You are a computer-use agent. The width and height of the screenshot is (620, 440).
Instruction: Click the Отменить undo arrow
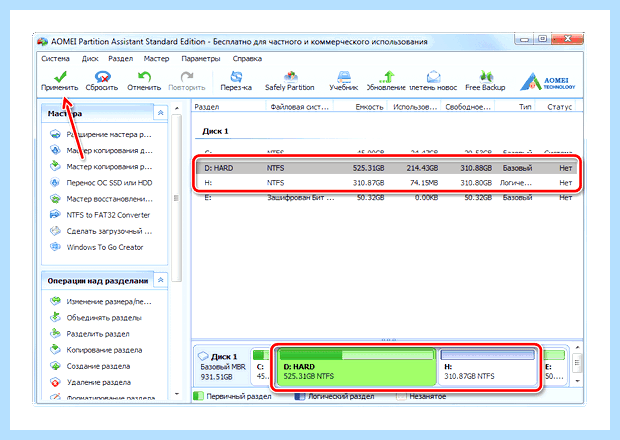tap(144, 81)
